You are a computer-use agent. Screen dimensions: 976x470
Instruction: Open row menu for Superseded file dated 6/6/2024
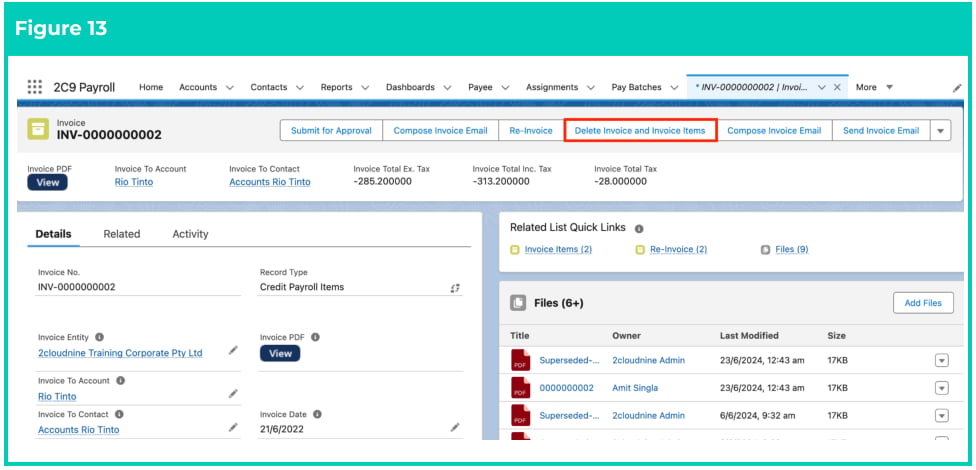coord(942,416)
